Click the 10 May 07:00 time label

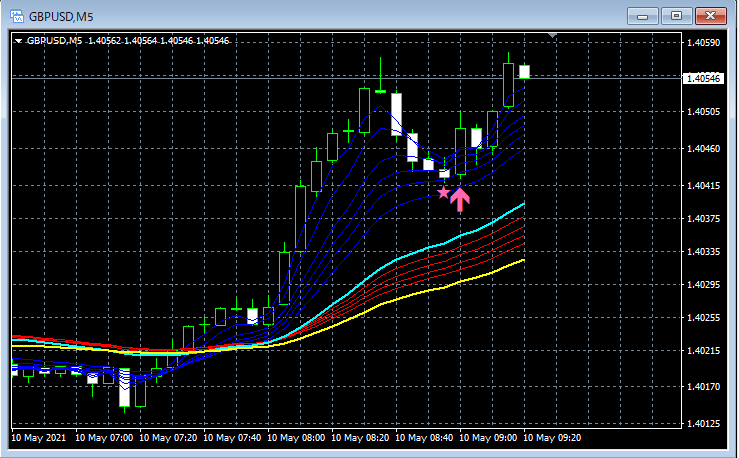point(104,438)
